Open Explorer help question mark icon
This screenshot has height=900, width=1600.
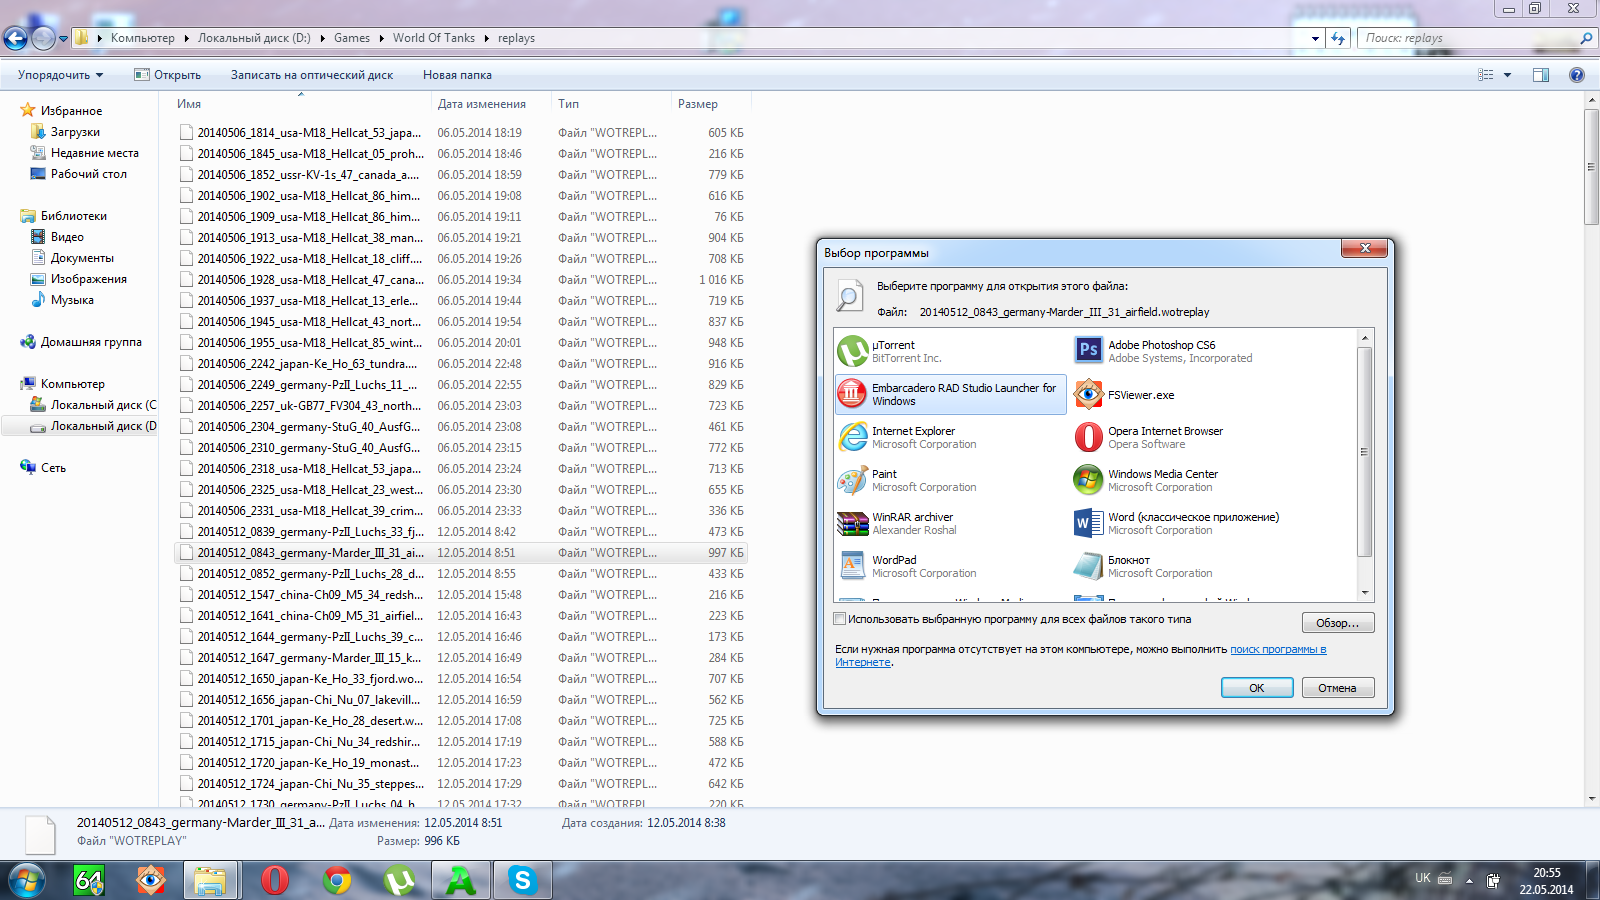pos(1577,75)
